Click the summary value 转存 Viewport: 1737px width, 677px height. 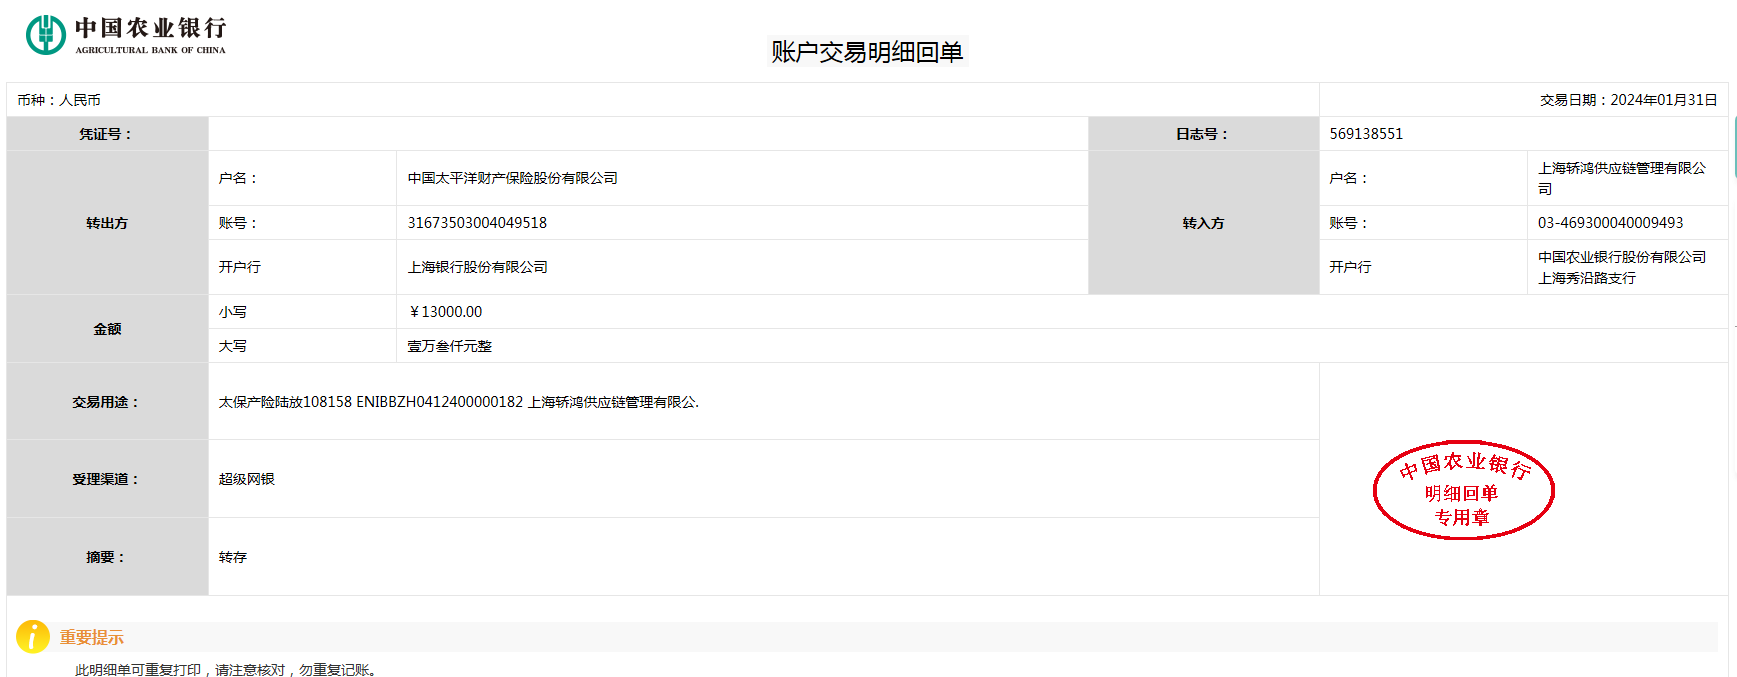click(232, 557)
